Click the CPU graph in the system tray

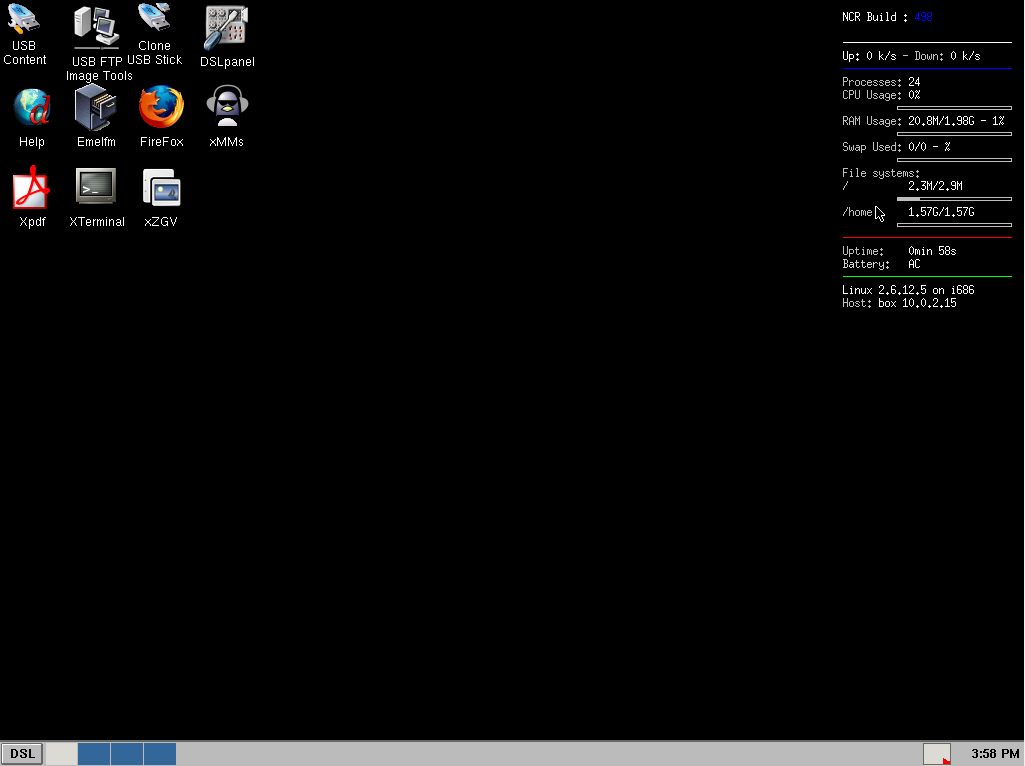[936, 753]
